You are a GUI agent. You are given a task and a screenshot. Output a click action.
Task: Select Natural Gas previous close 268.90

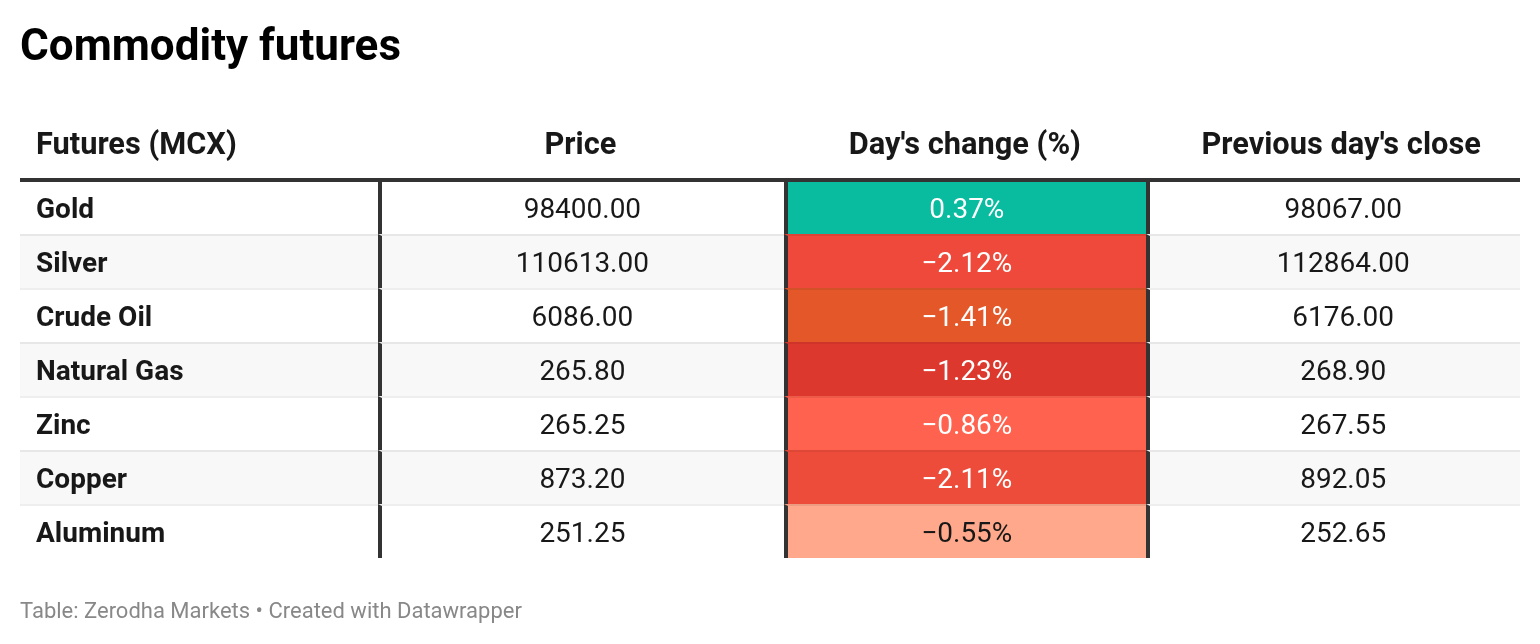tap(1343, 371)
